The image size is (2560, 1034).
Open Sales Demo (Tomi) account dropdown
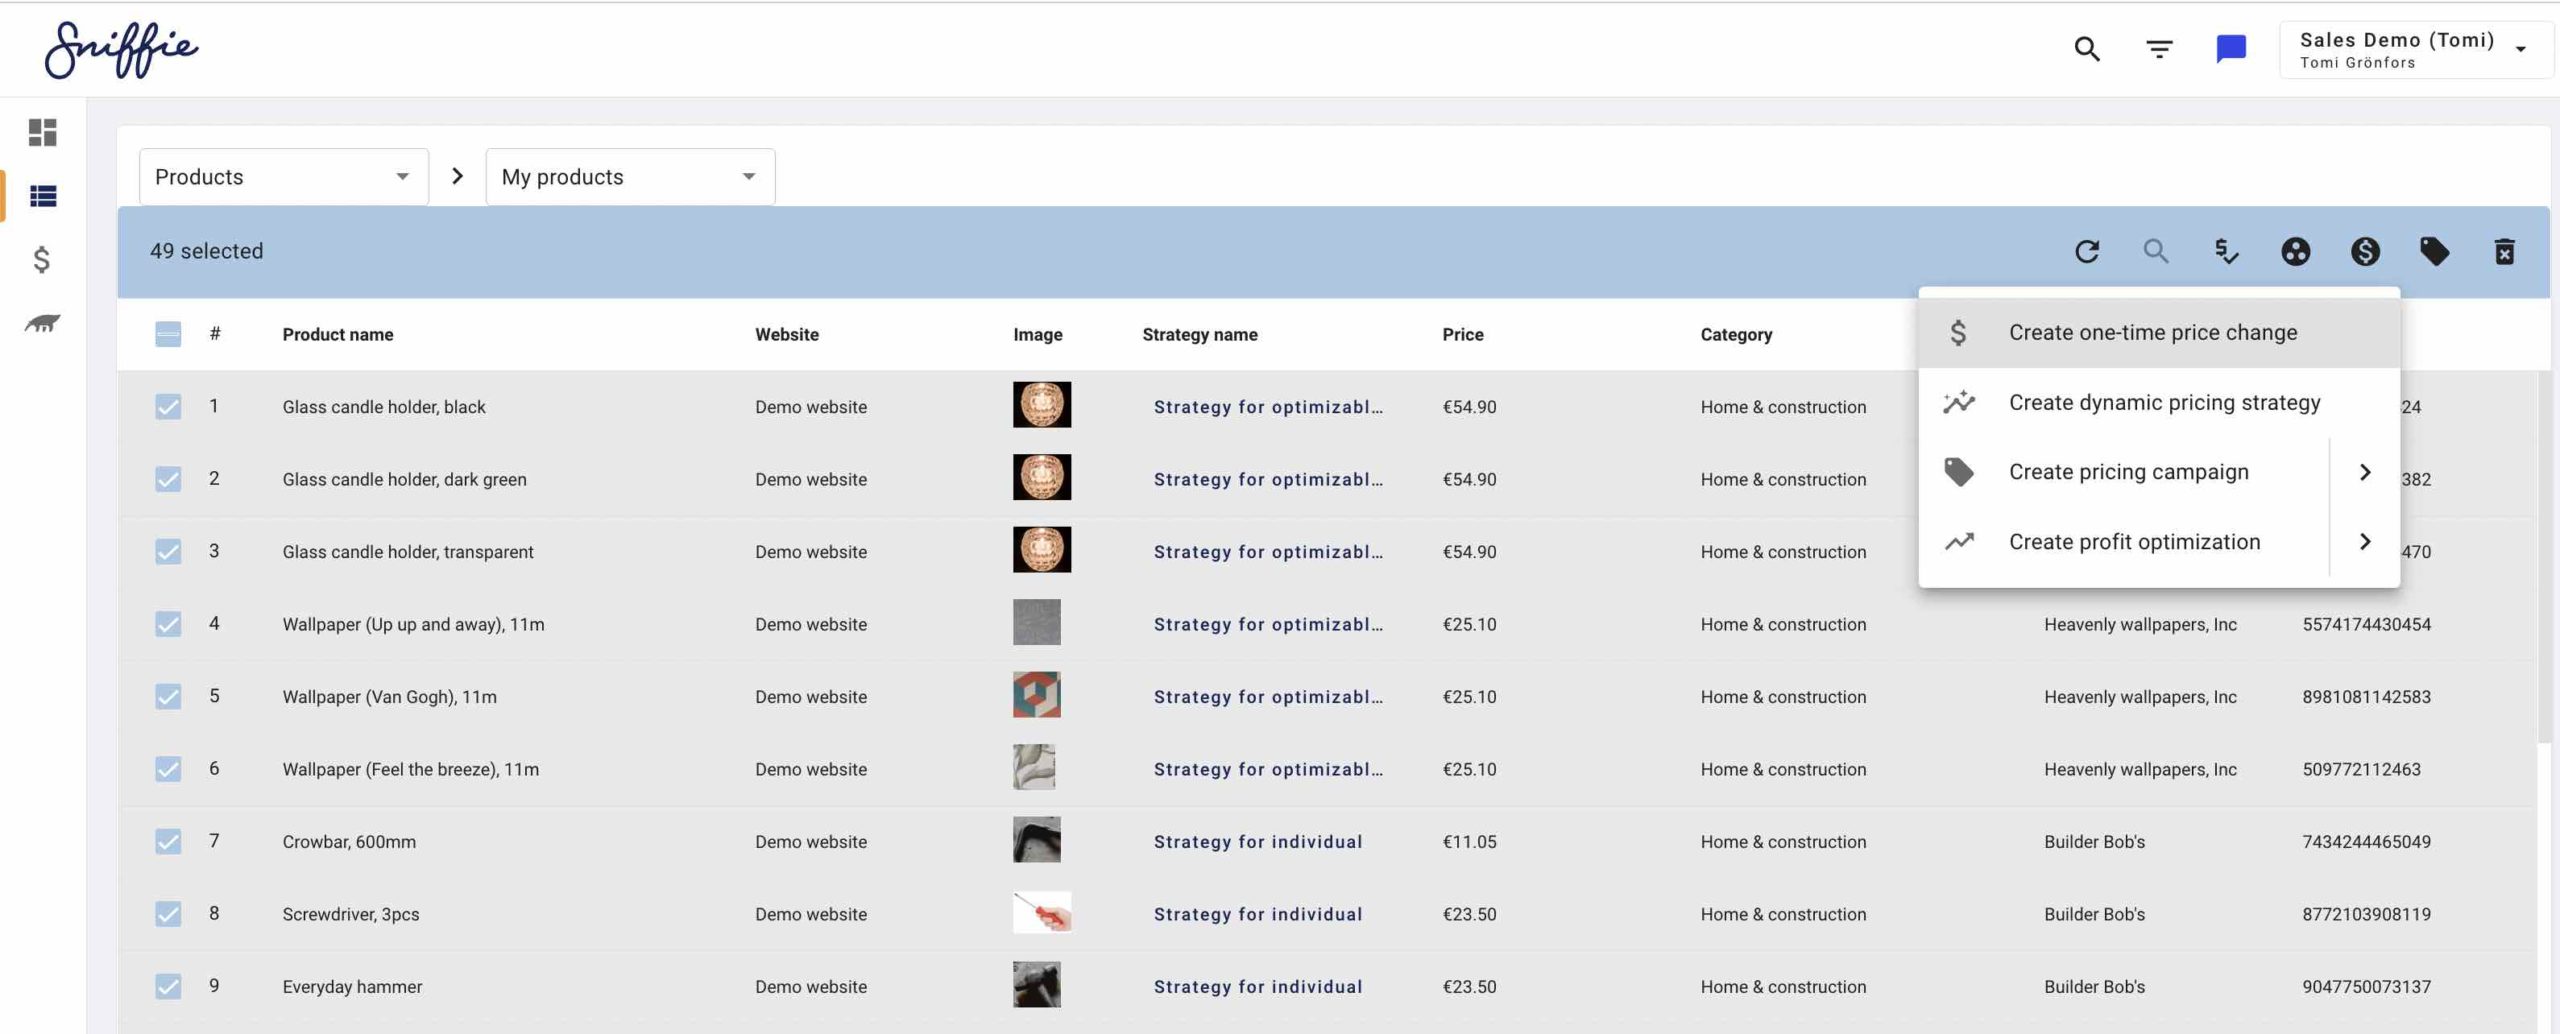click(x=2415, y=49)
